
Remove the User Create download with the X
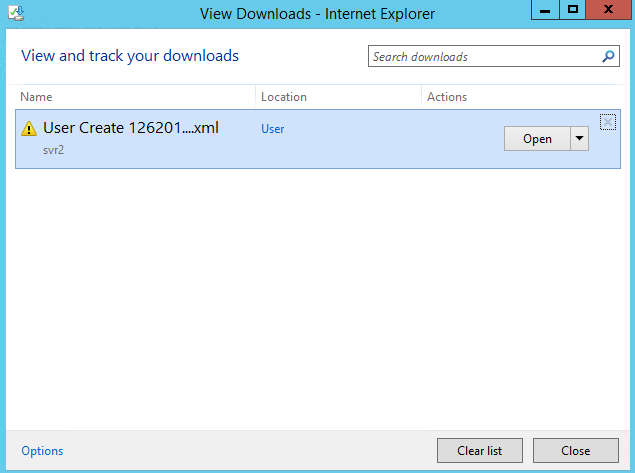607,122
